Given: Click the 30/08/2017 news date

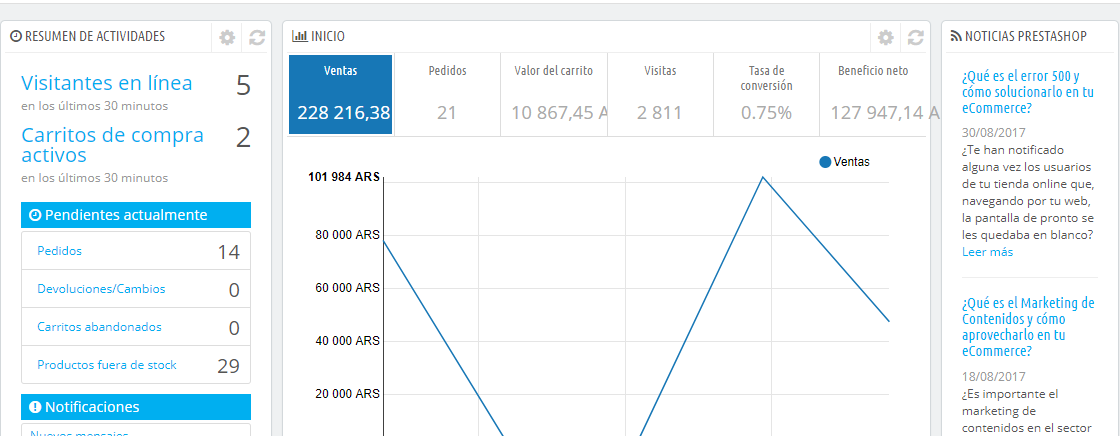Looking at the screenshot, I should click(x=993, y=134).
